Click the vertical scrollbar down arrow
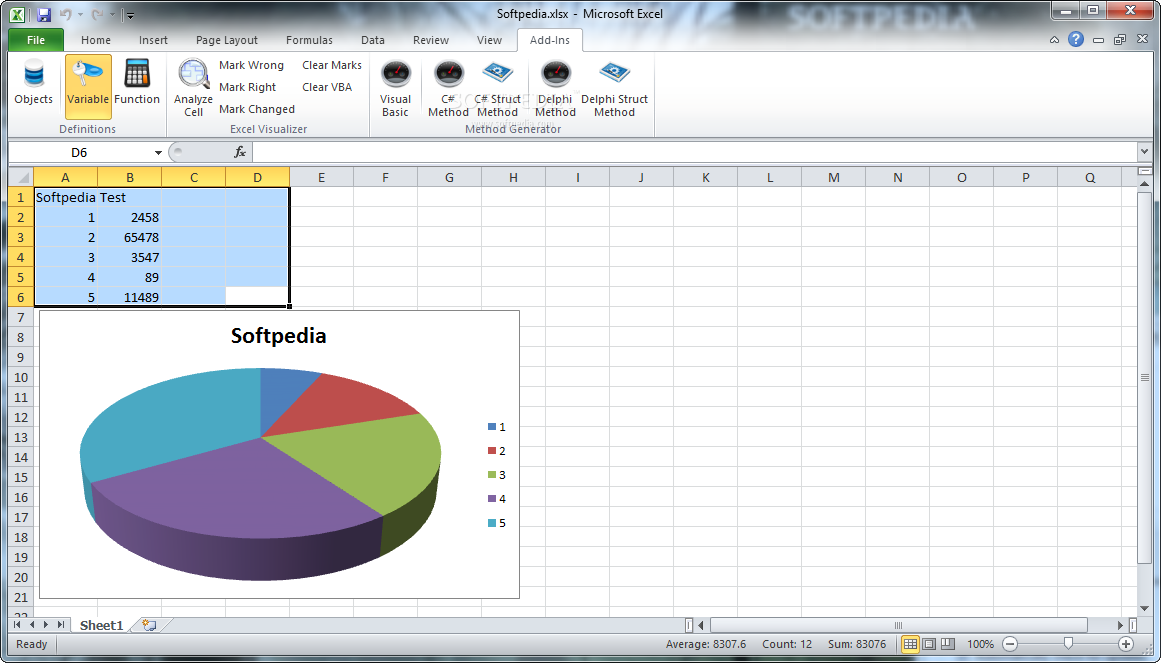This screenshot has height=663, width=1161. tap(1145, 608)
